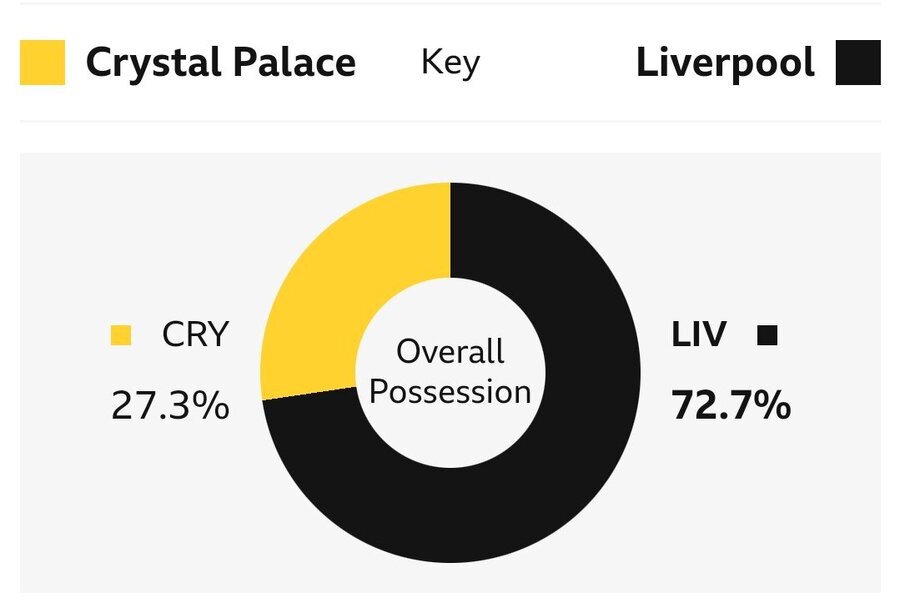
Task: Select the Crystal Palace team name
Action: coord(221,63)
